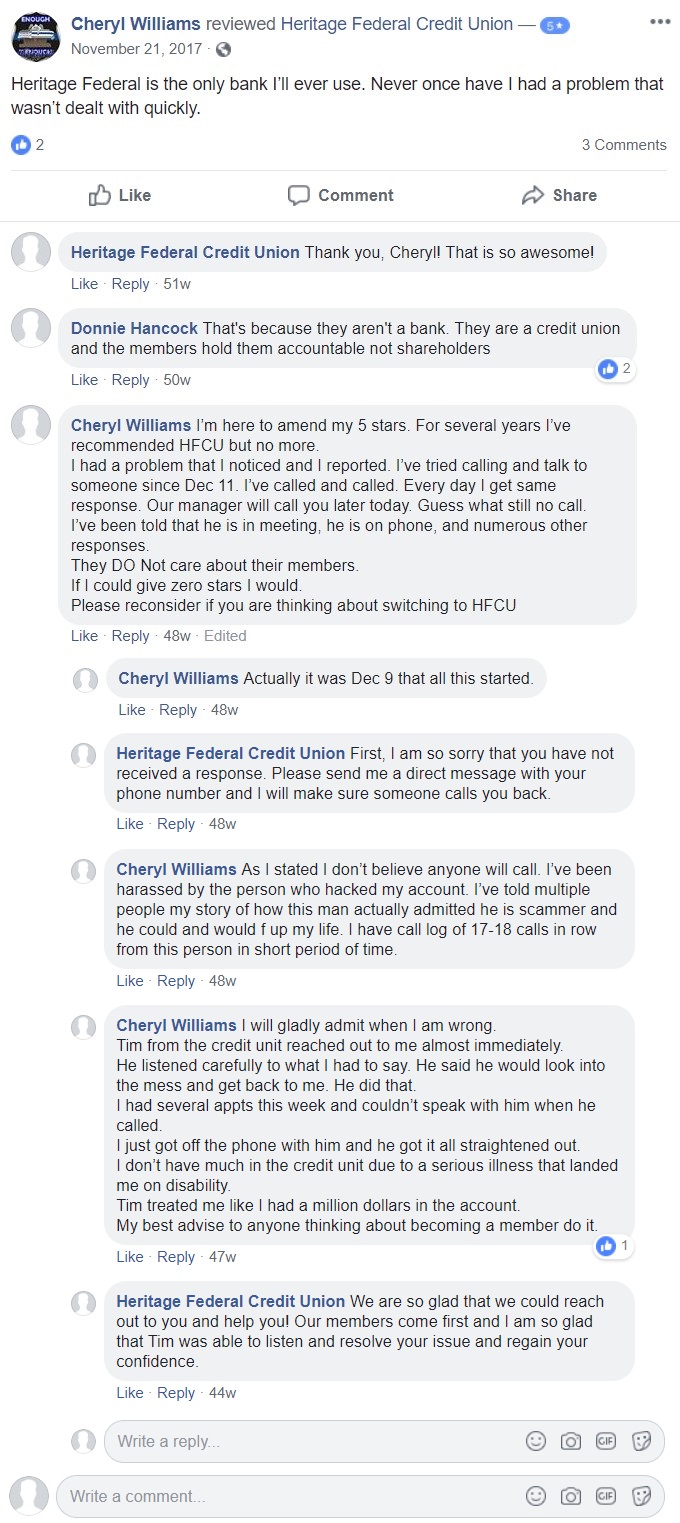This screenshot has width=680, height=1523.
Task: Click the public globe privacy icon
Action: point(223,48)
